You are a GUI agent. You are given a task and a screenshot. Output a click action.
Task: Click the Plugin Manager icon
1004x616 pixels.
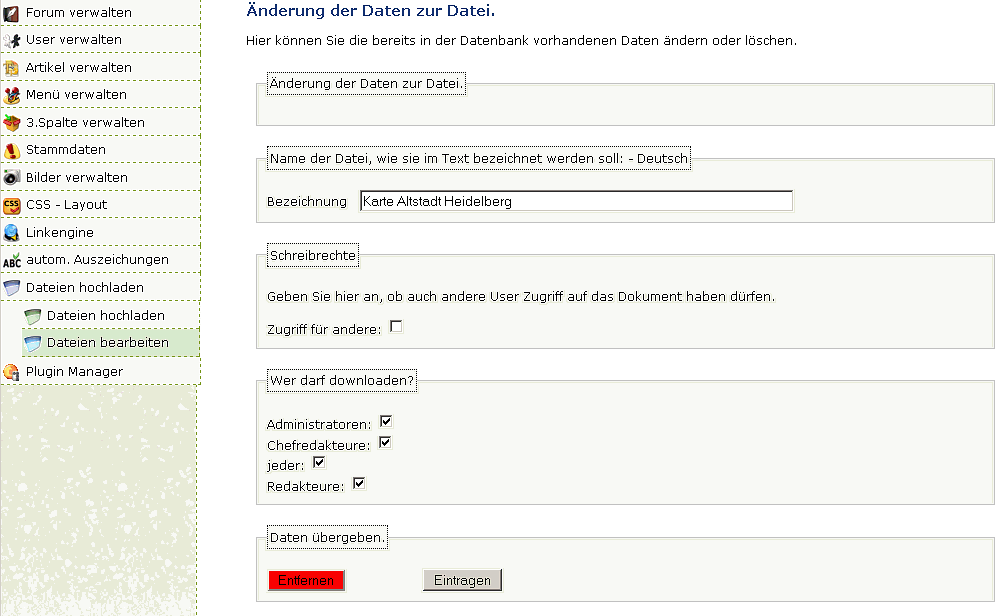click(x=12, y=372)
